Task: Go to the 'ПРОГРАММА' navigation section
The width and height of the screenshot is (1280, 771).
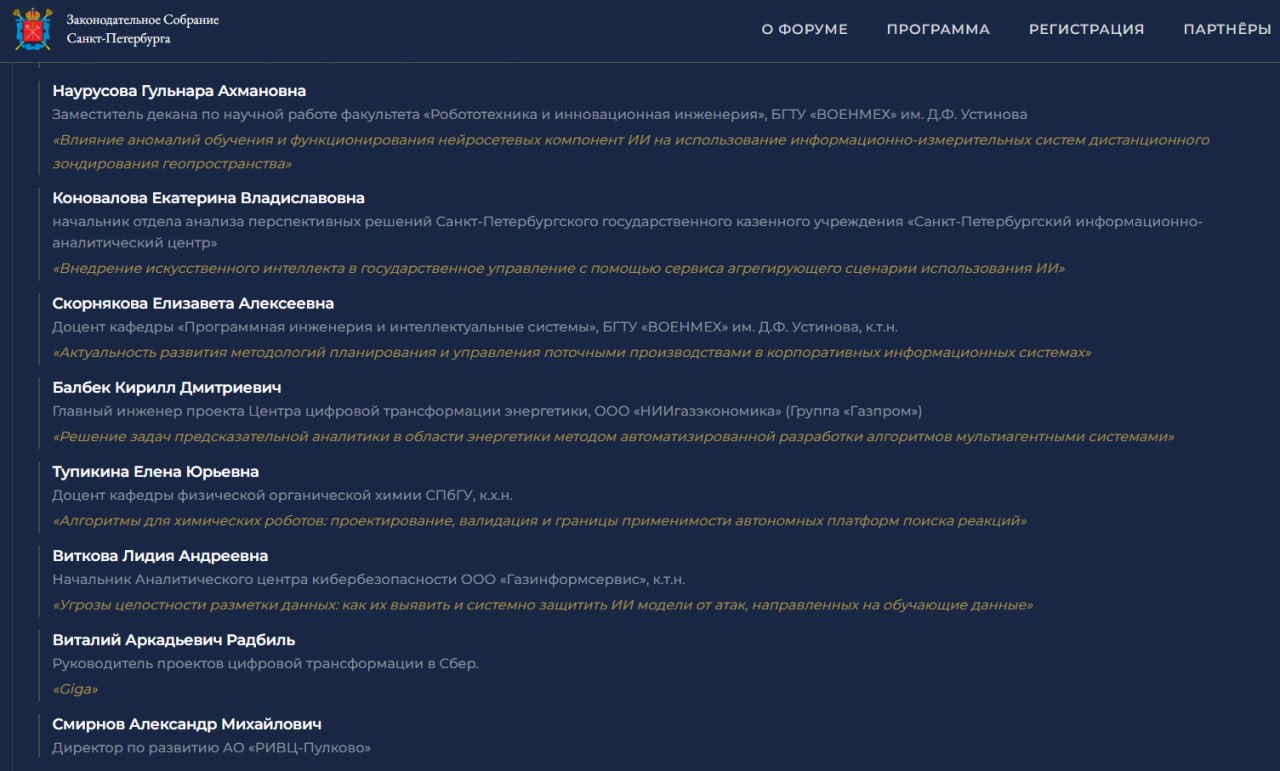Action: (938, 29)
